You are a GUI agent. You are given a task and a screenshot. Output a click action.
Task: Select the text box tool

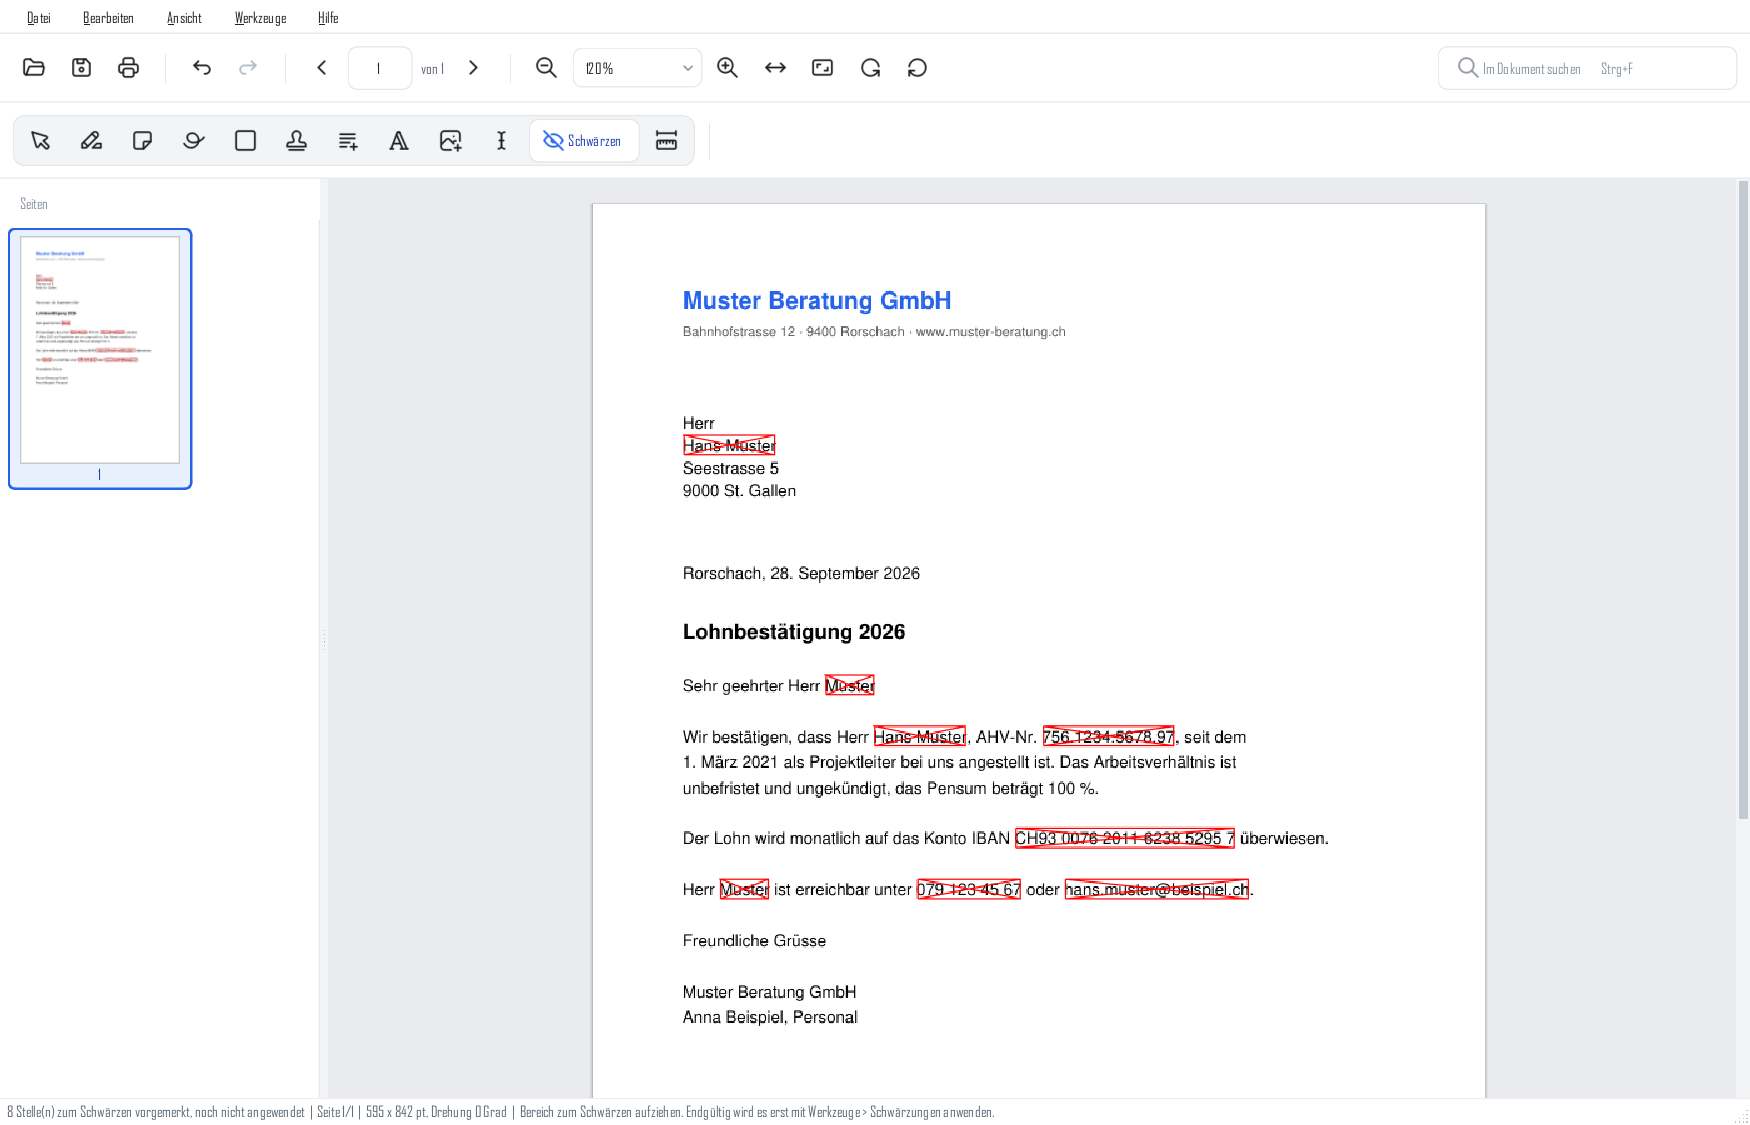pyautogui.click(x=399, y=141)
